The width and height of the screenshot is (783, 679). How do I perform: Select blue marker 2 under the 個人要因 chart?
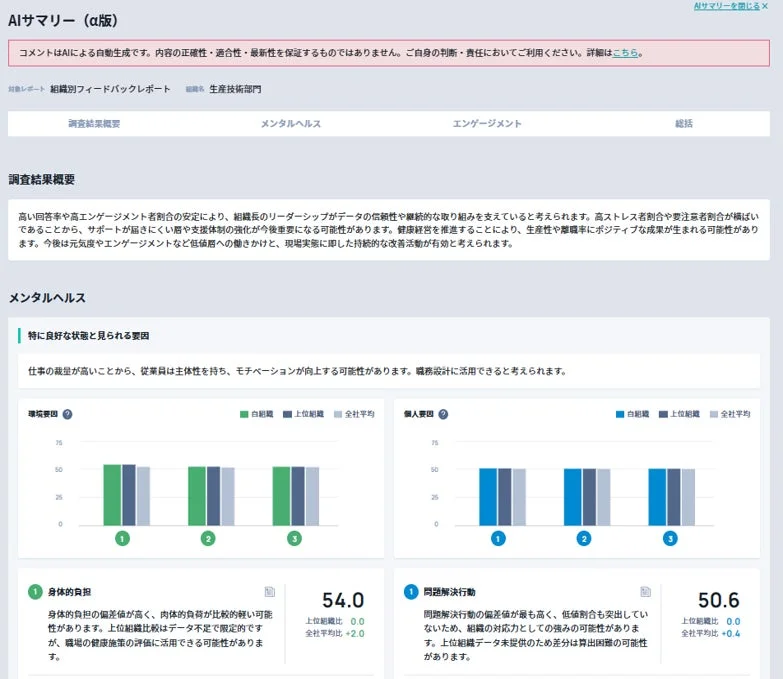click(x=584, y=539)
